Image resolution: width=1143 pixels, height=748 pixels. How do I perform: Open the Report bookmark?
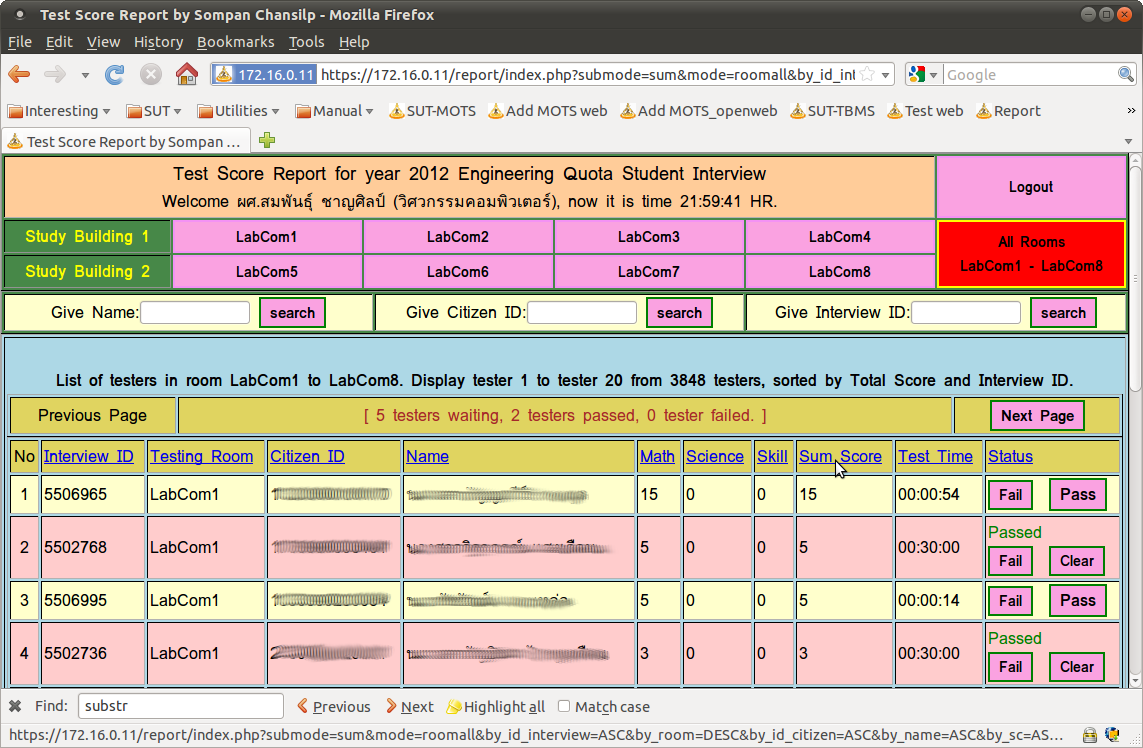point(1008,111)
